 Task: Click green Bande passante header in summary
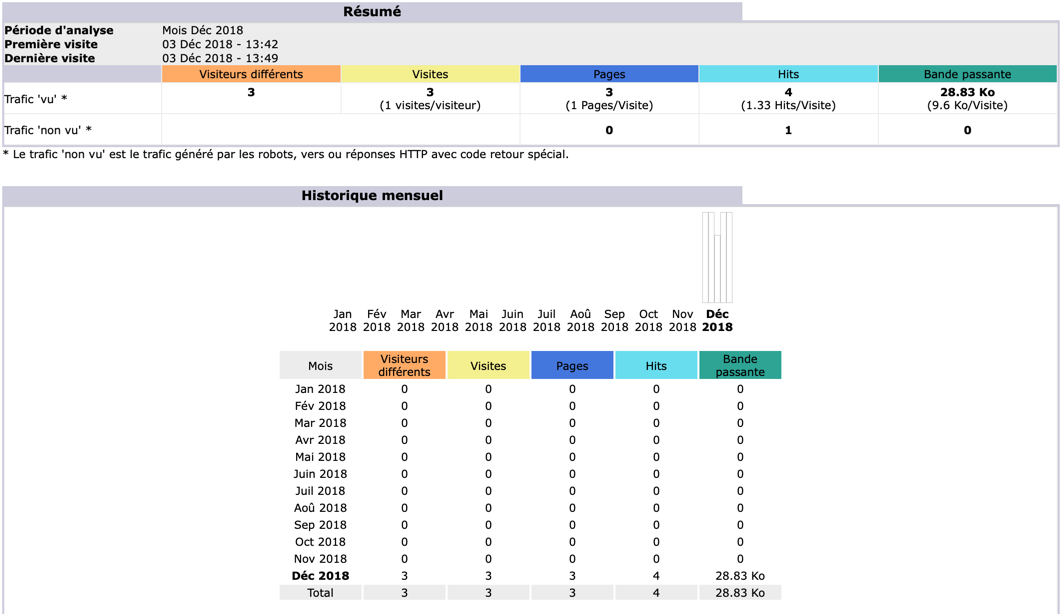tap(967, 74)
